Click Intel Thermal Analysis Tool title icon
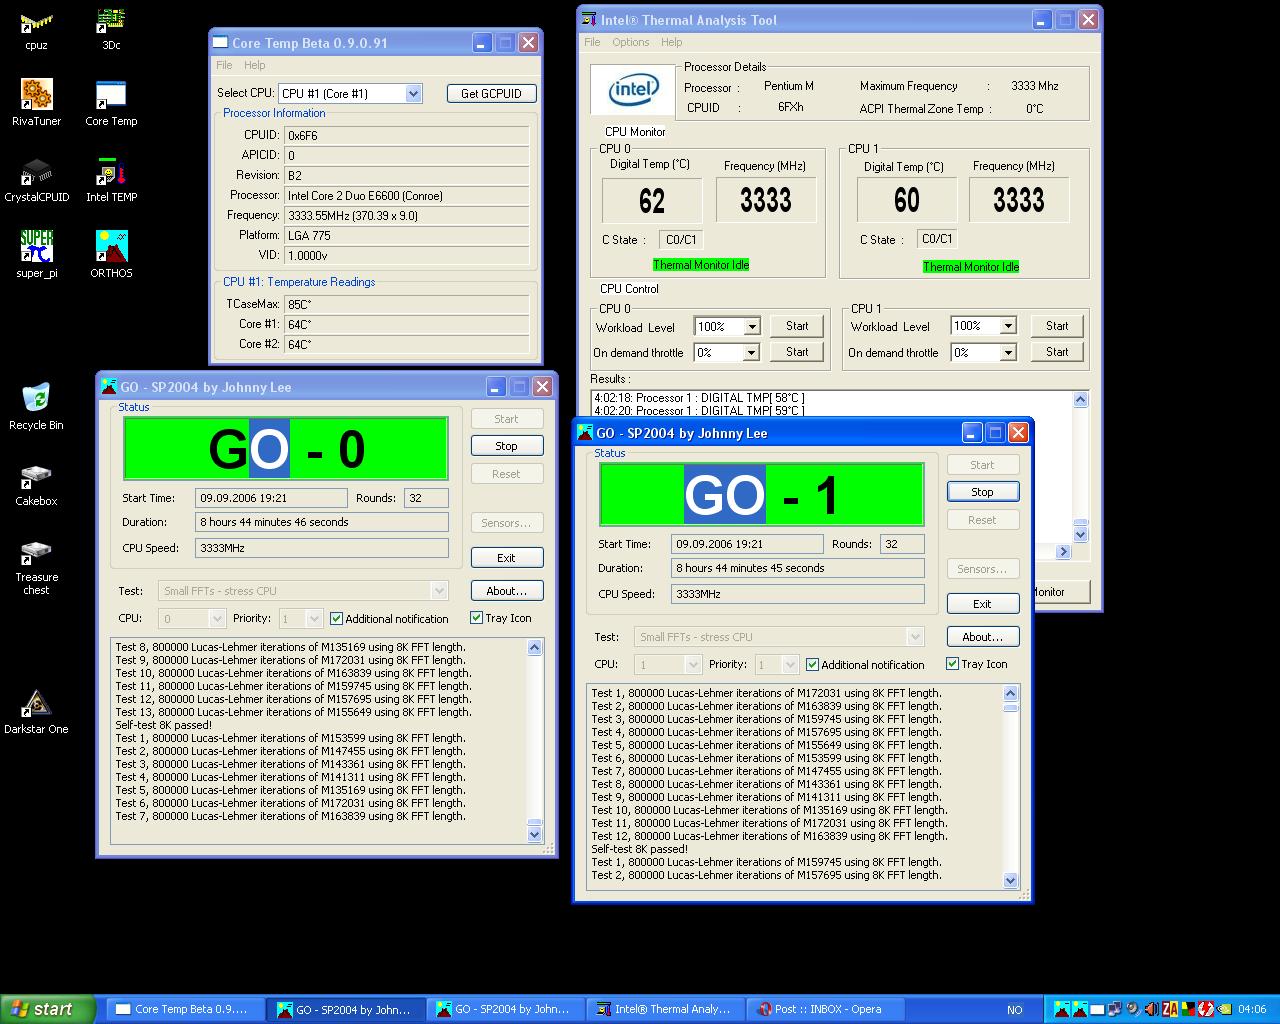1280x1024 pixels. click(589, 19)
